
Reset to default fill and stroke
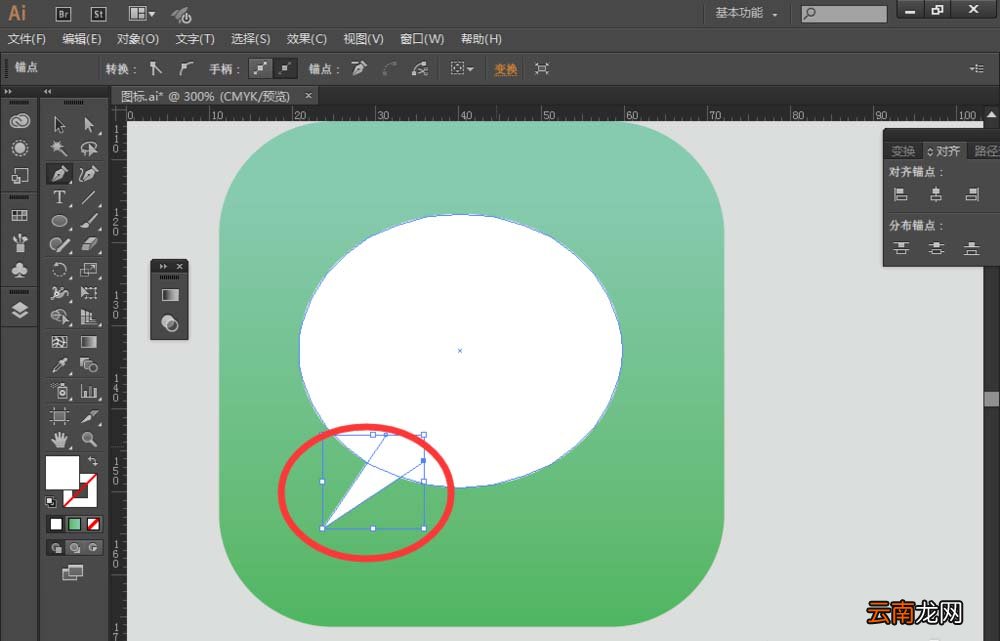(51, 502)
